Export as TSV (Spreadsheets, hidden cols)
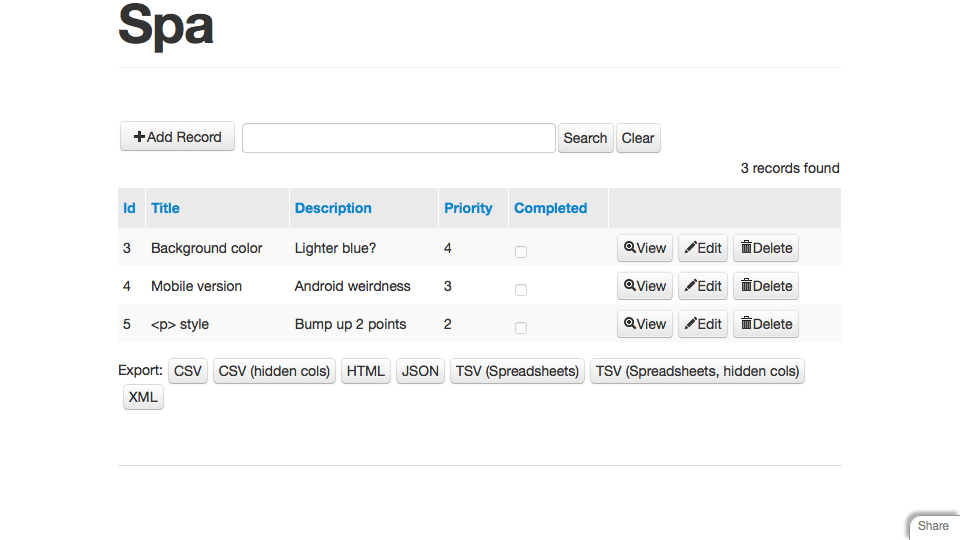 697,371
